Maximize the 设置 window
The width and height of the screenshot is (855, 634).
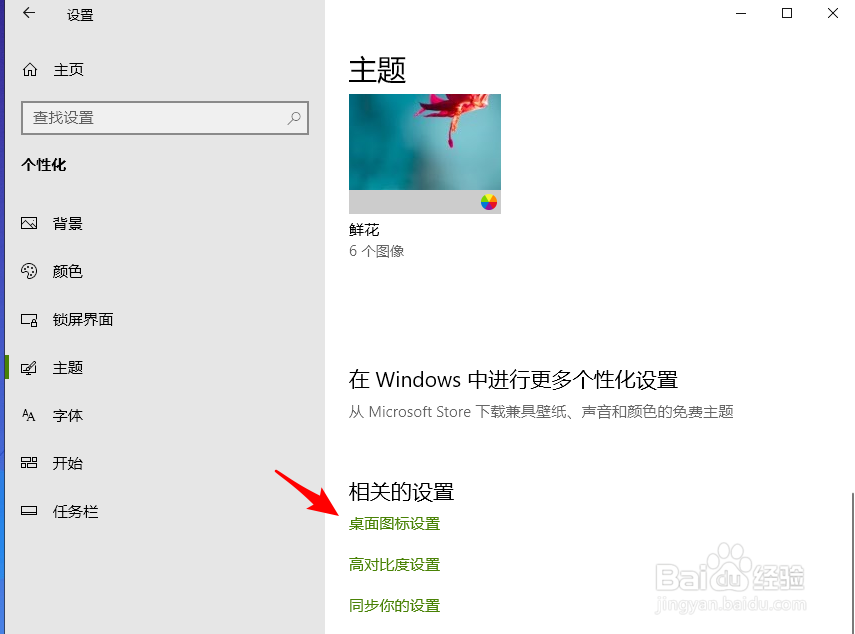(x=786, y=13)
